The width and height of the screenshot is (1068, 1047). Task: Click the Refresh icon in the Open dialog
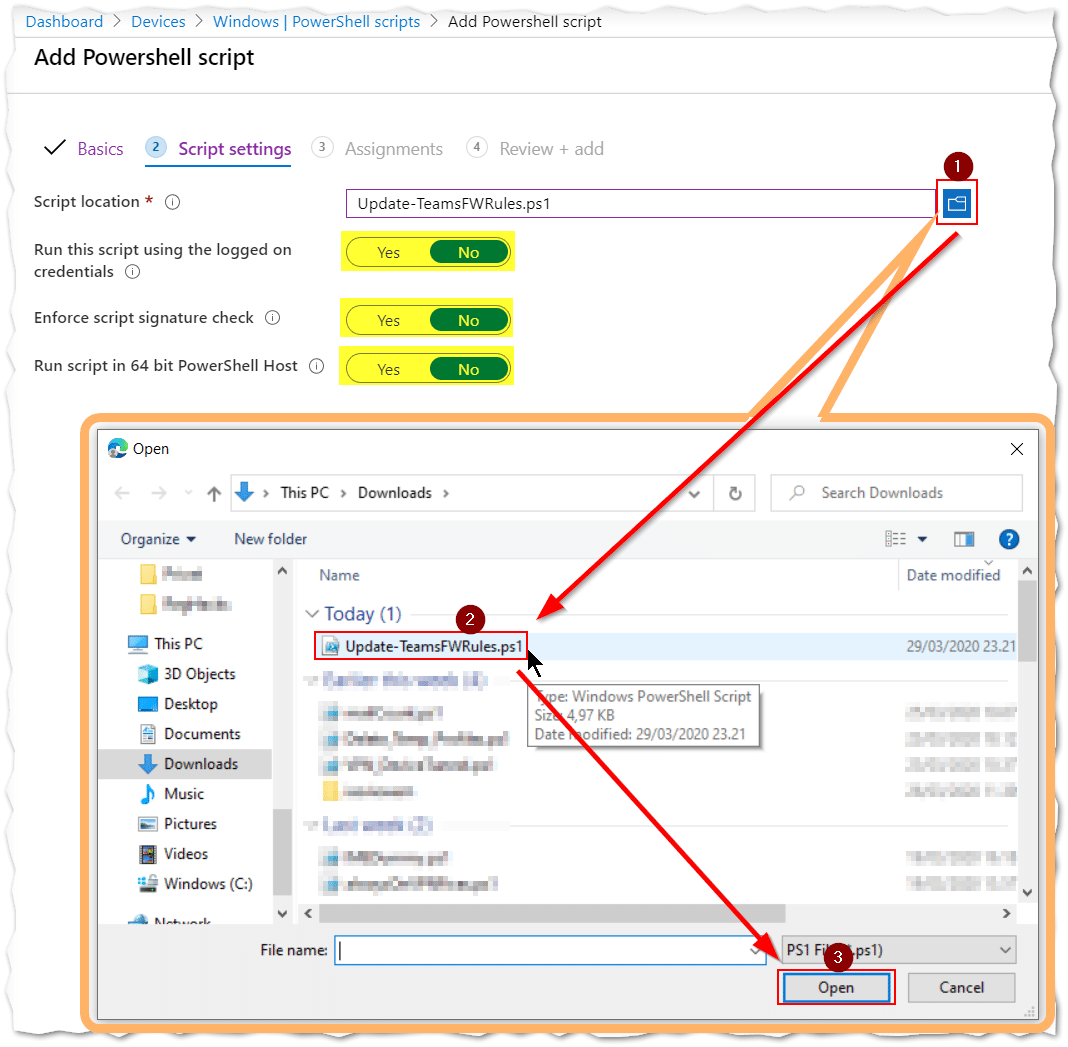[x=735, y=492]
